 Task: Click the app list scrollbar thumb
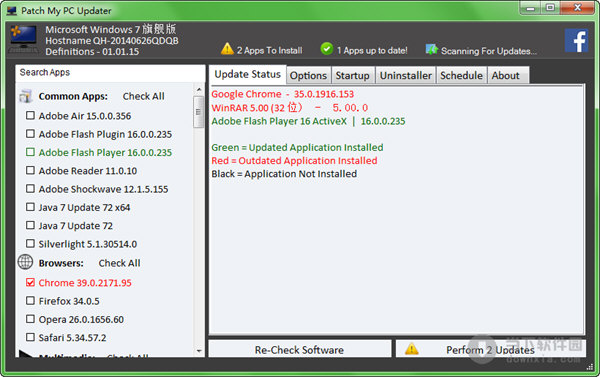199,112
